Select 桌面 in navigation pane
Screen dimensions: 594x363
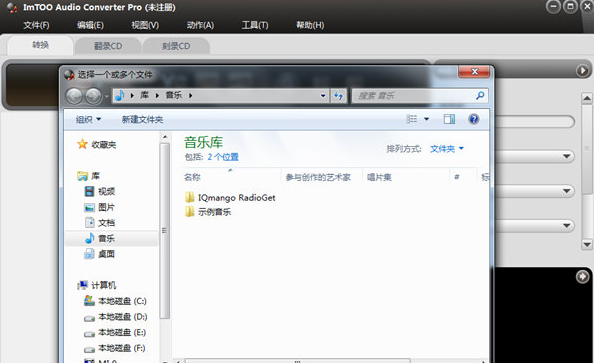pyautogui.click(x=99, y=254)
